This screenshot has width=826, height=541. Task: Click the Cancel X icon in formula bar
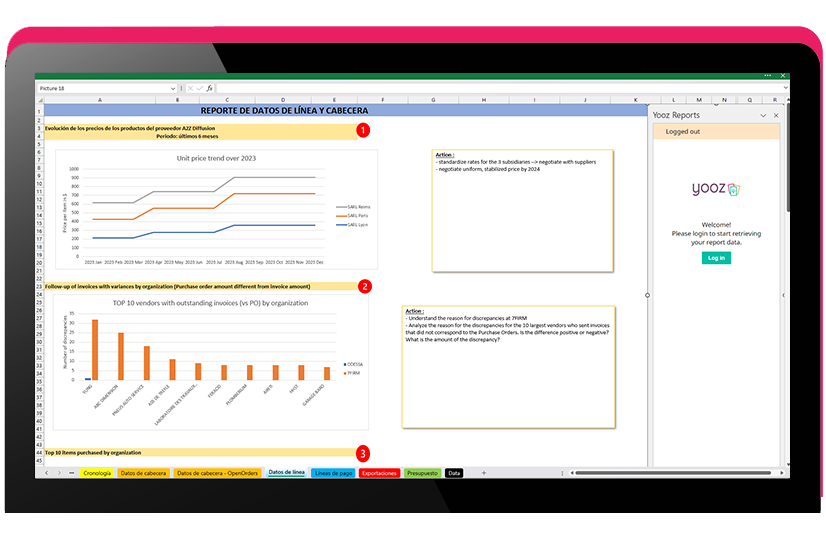pyautogui.click(x=190, y=88)
